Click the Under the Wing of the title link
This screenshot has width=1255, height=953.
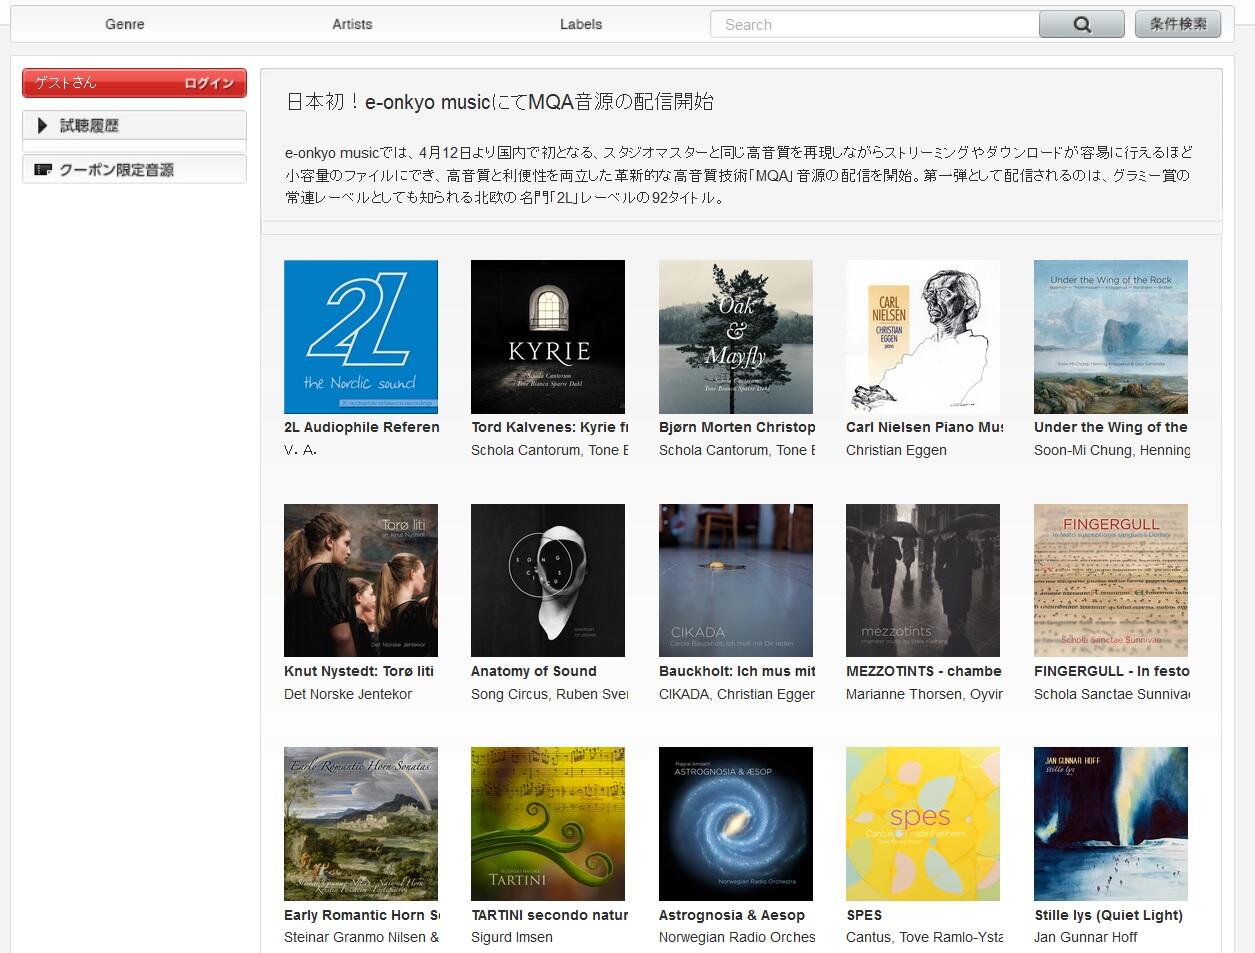(1111, 427)
